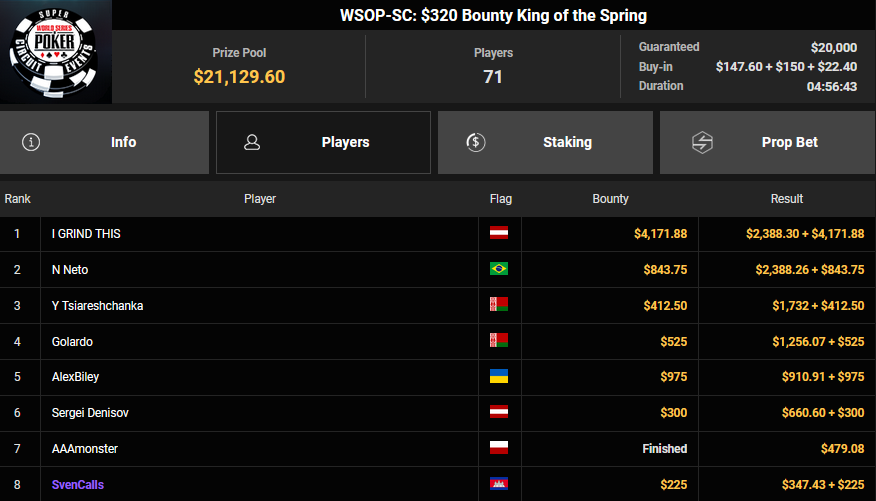The height and width of the screenshot is (501, 876).
Task: Click the WSOP Super Circuit Events logo
Action: [x=56, y=52]
